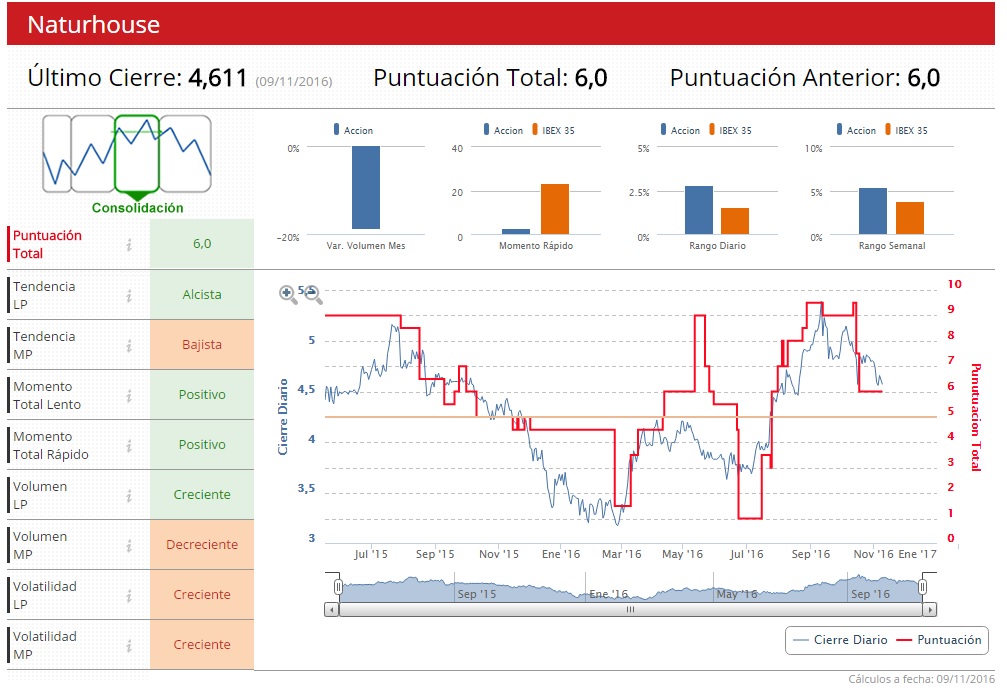Click the Cálculos a fecha: 09/11/2016 footer
The image size is (1007, 690).
(x=921, y=679)
